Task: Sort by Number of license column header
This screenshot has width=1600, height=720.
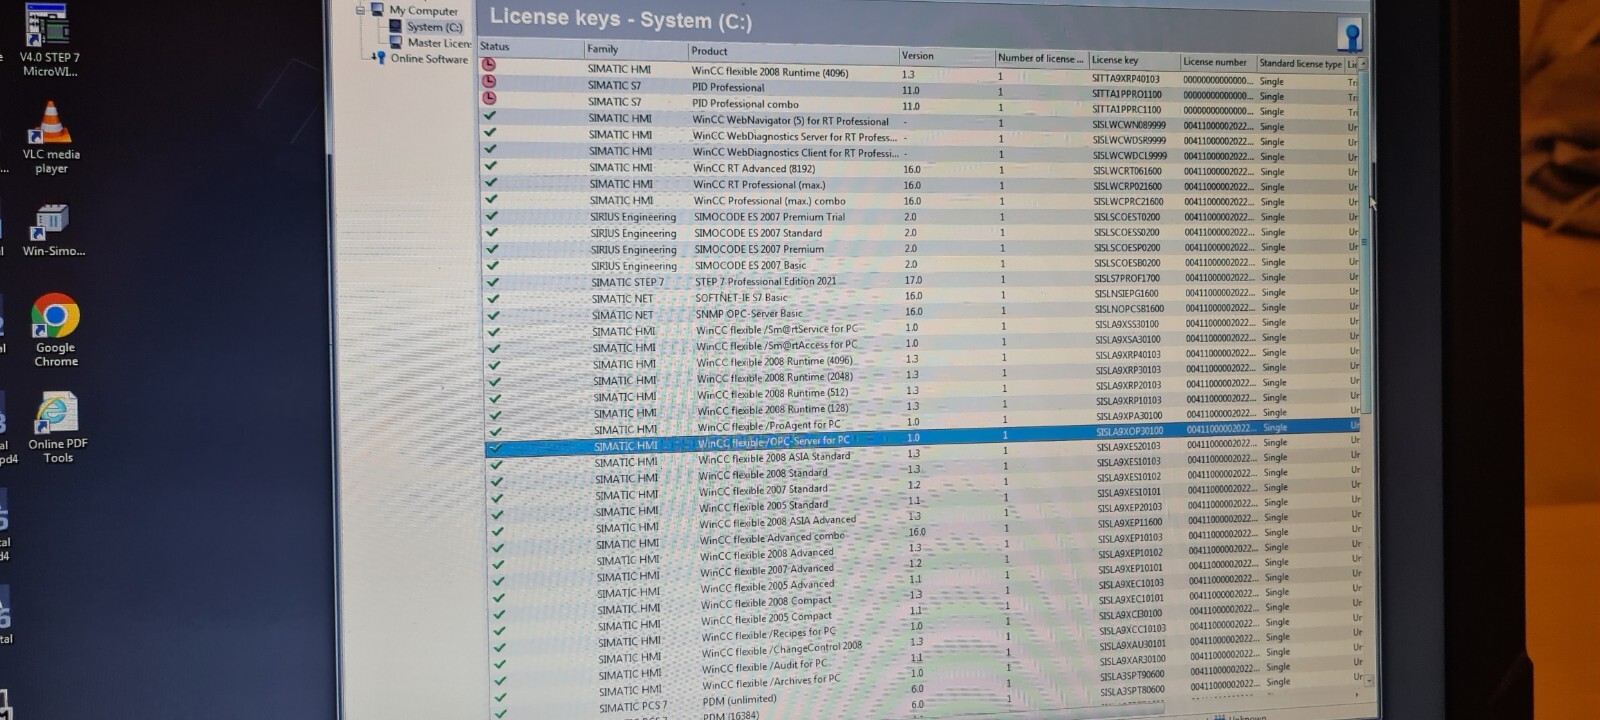Action: click(x=1040, y=58)
